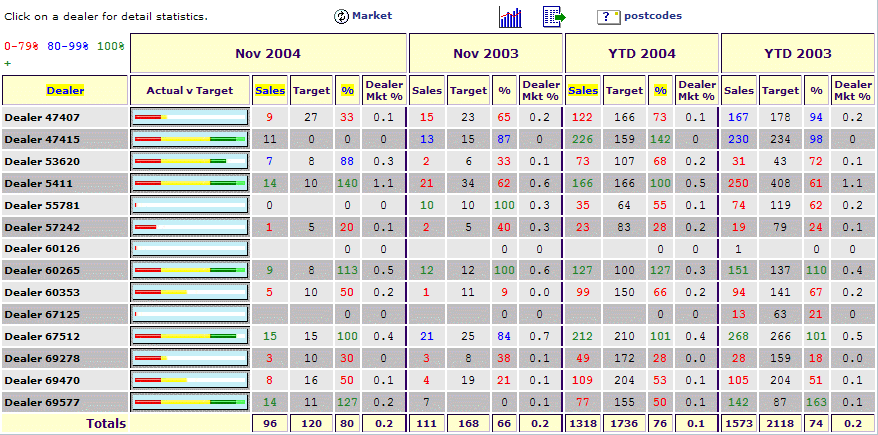Click the Actual v Target column header
Screen dimensions: 878x435
click(x=189, y=90)
